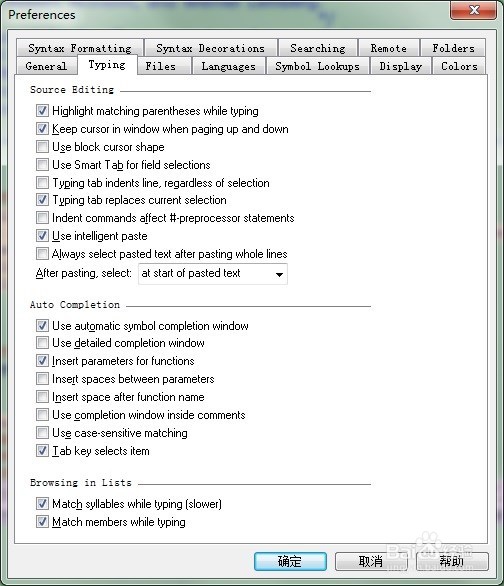This screenshot has width=504, height=586.
Task: Open help via the 帮助 button
Action: pos(452,561)
